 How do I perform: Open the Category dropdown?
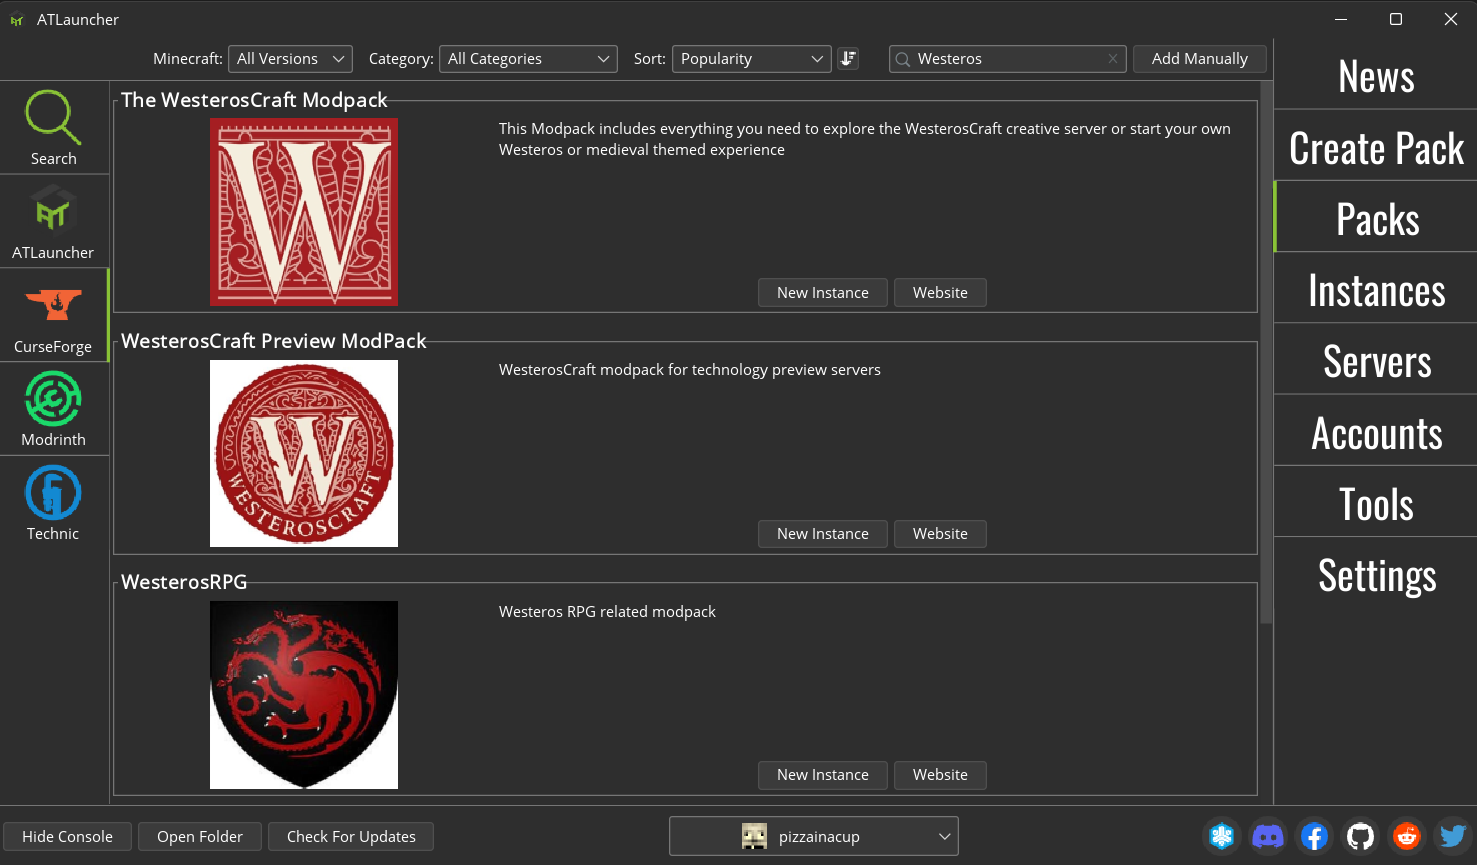coord(528,59)
